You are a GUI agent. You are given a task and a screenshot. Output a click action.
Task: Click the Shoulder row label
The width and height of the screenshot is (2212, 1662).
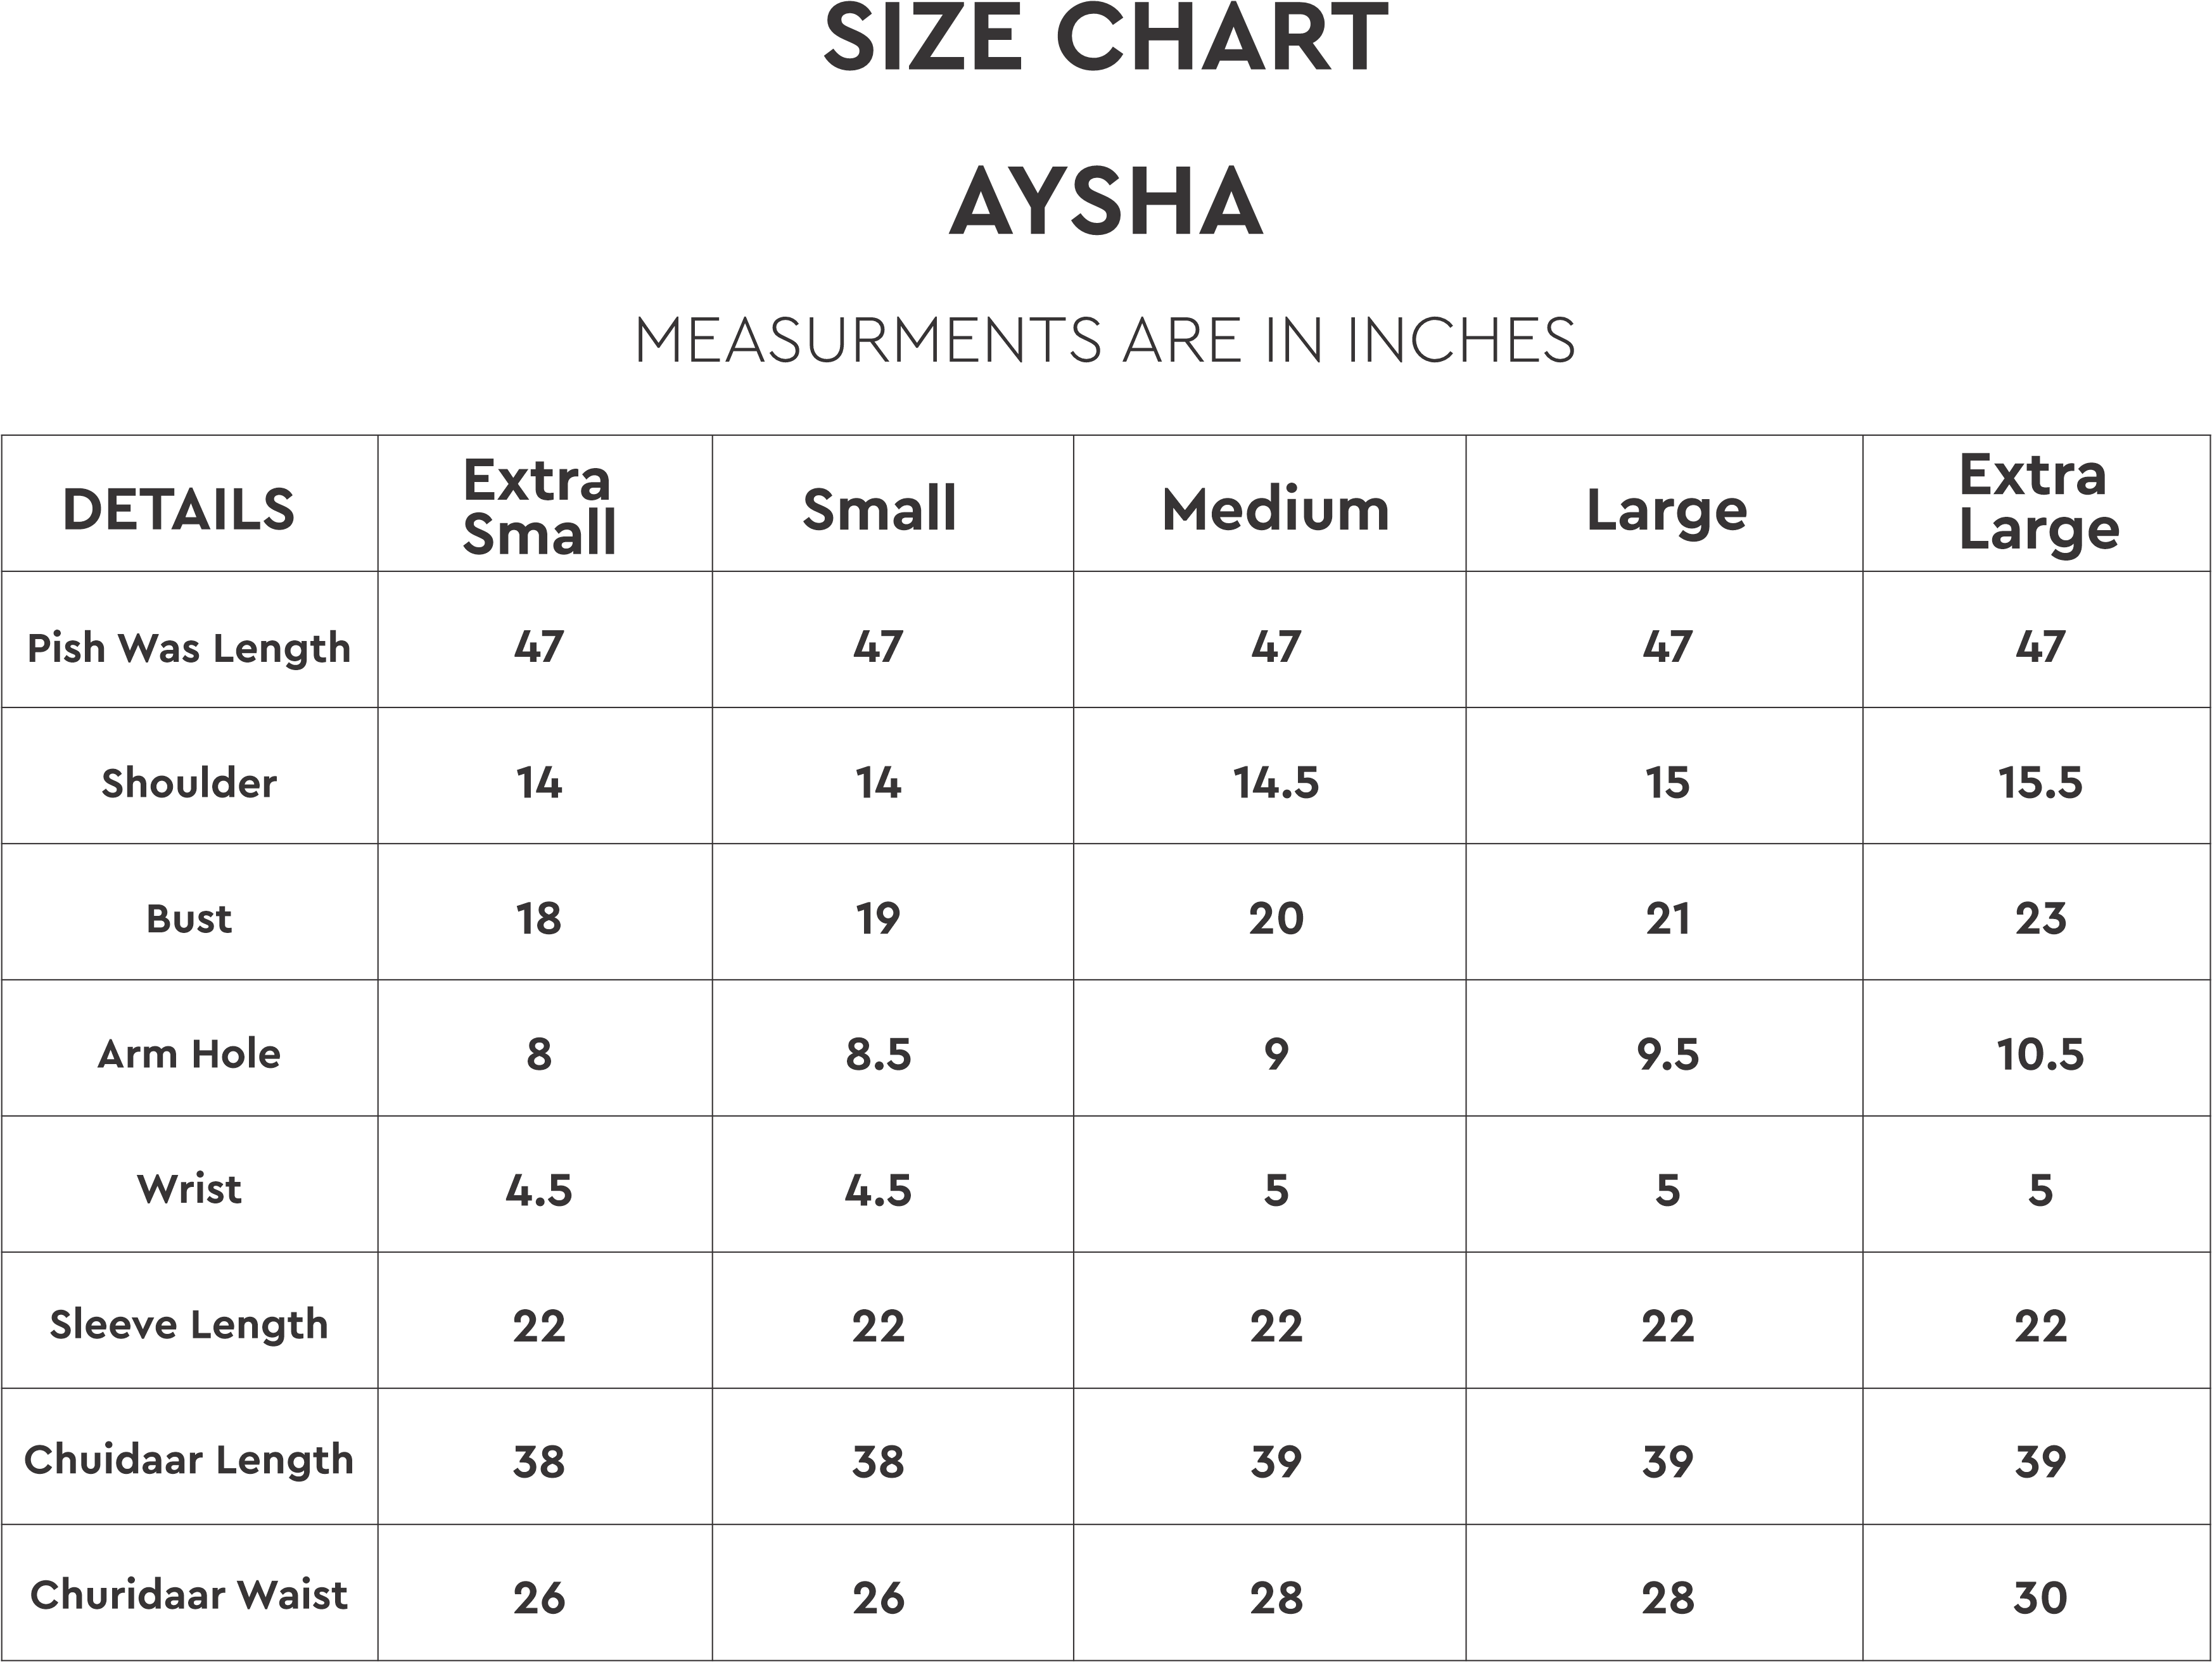189,783
